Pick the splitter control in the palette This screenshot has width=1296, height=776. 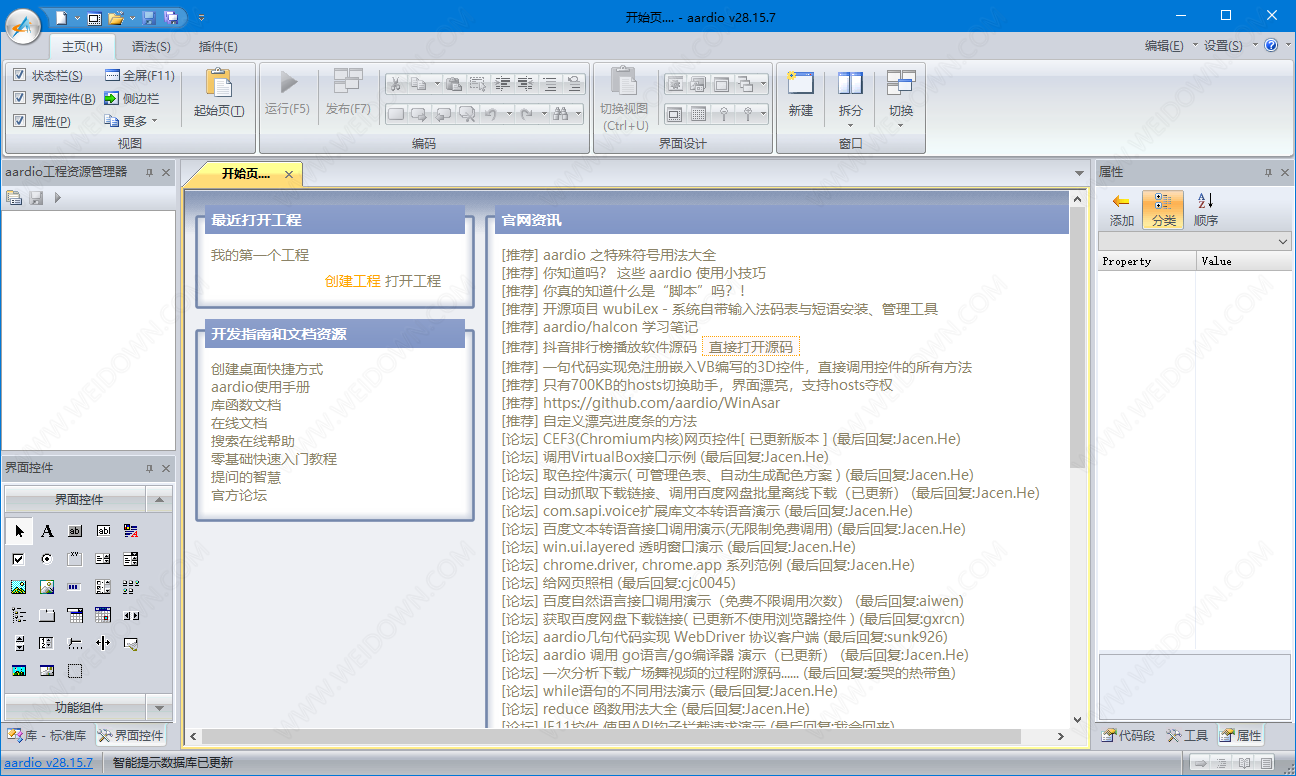pyautogui.click(x=103, y=643)
